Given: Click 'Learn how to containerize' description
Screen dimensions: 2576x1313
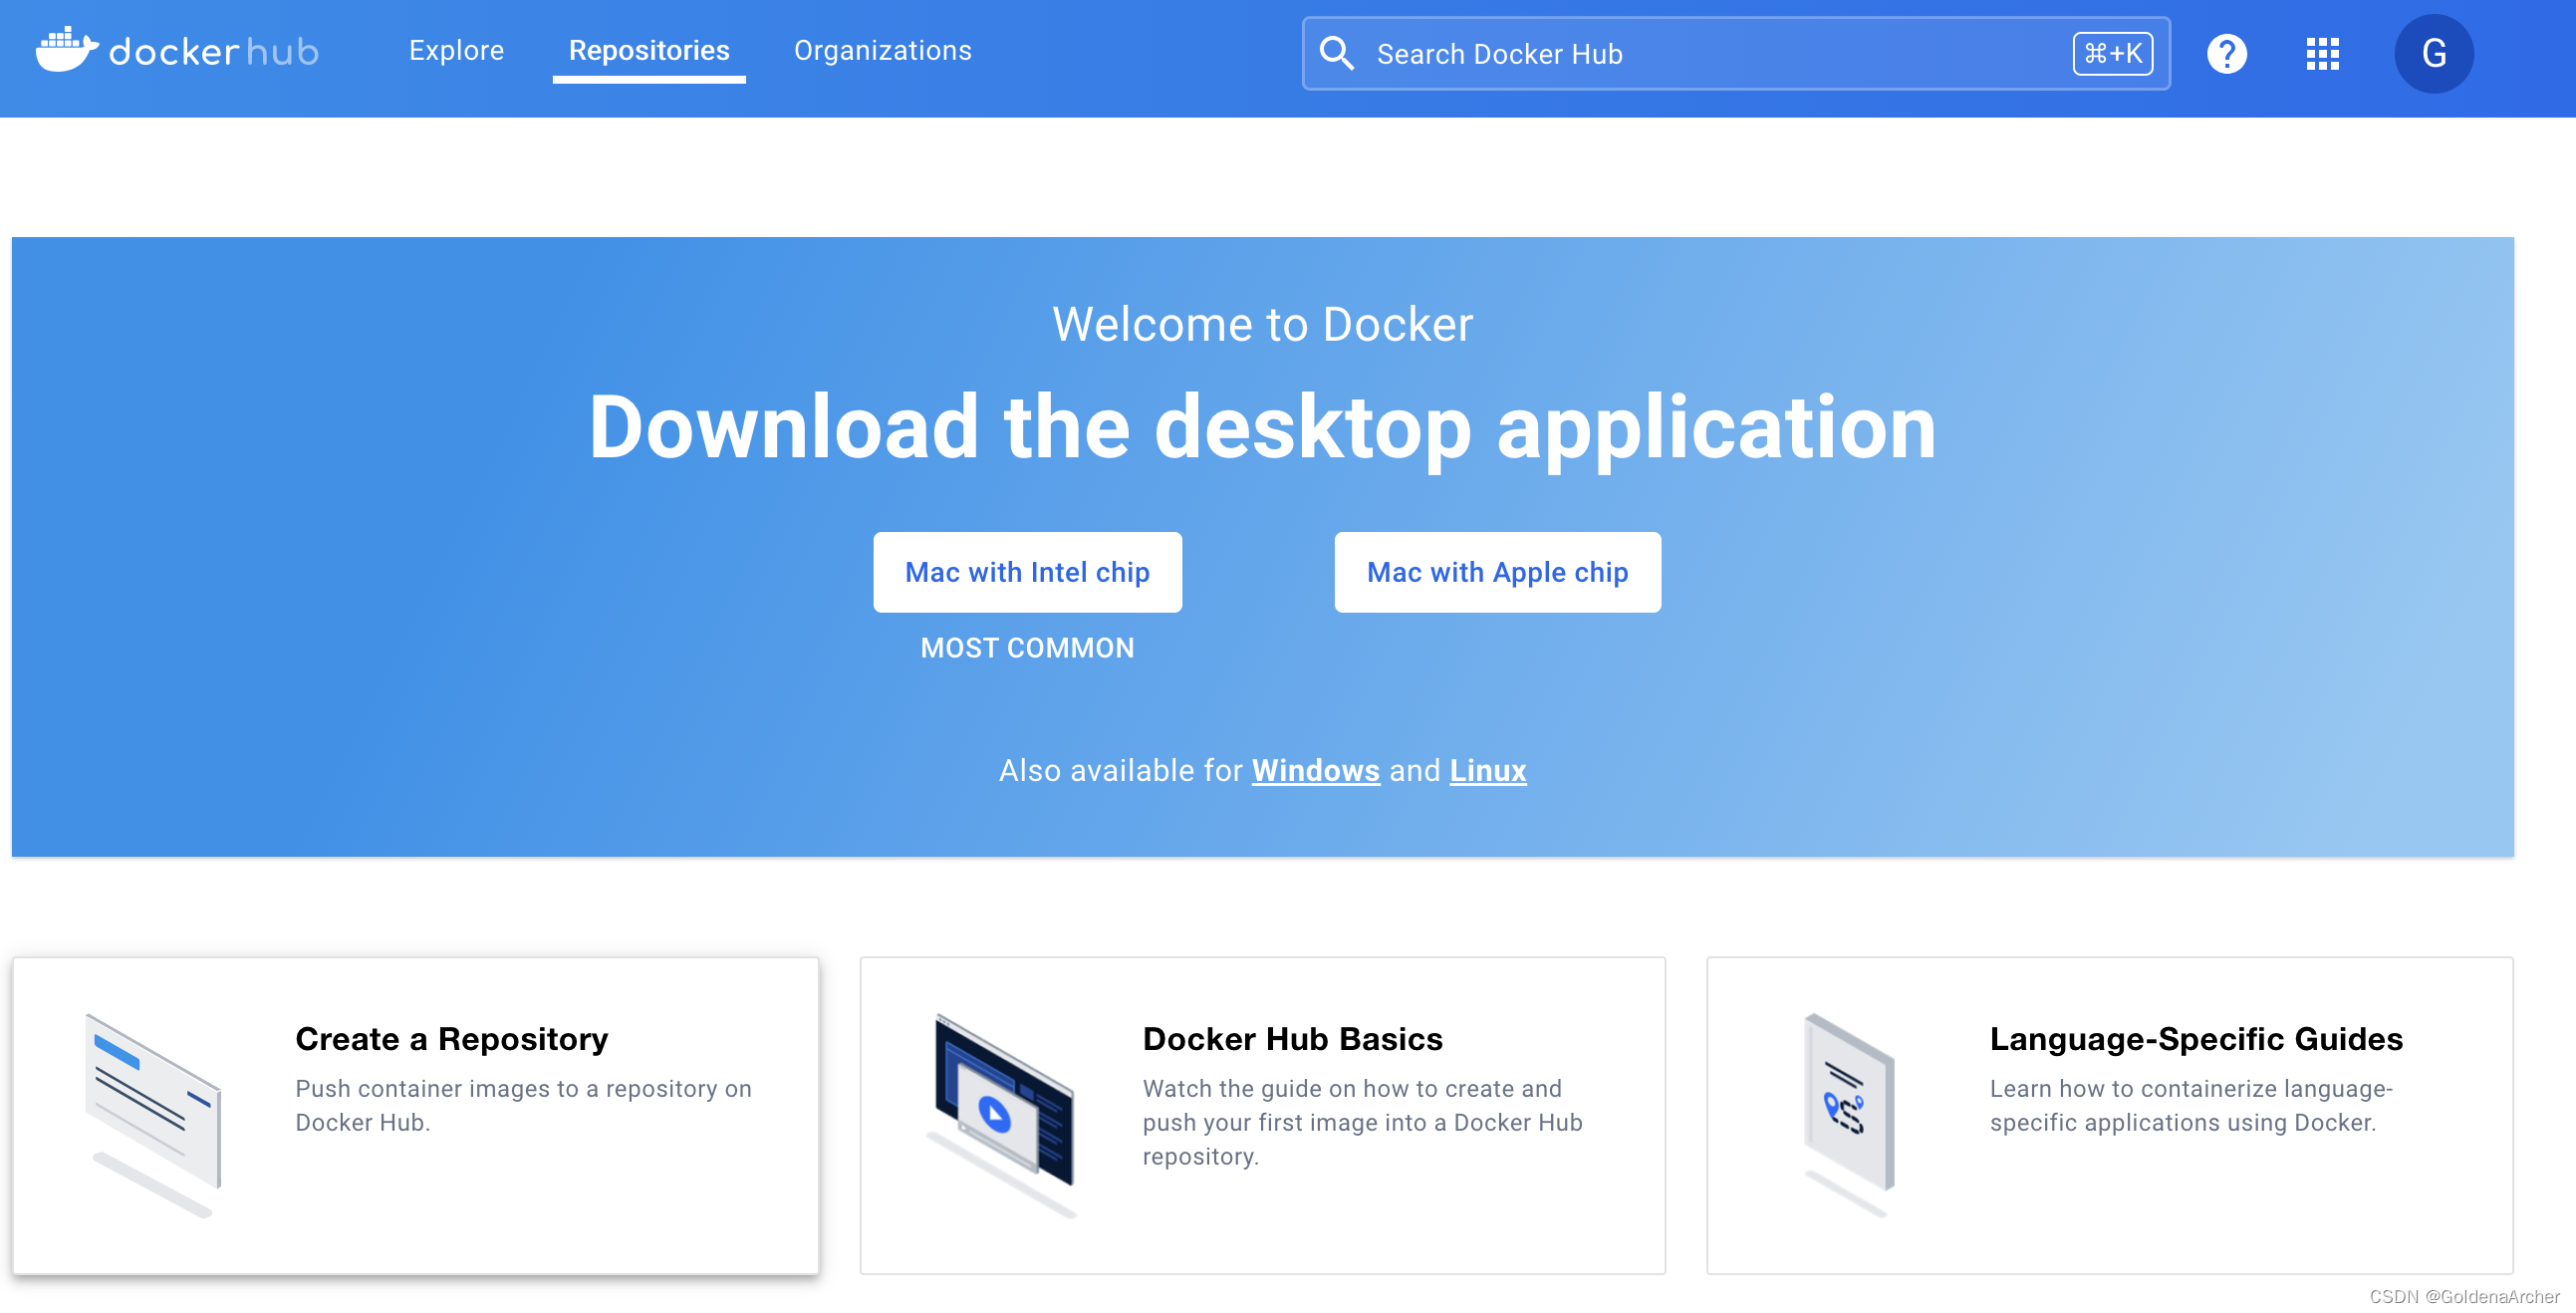Looking at the screenshot, I should tap(2190, 1105).
